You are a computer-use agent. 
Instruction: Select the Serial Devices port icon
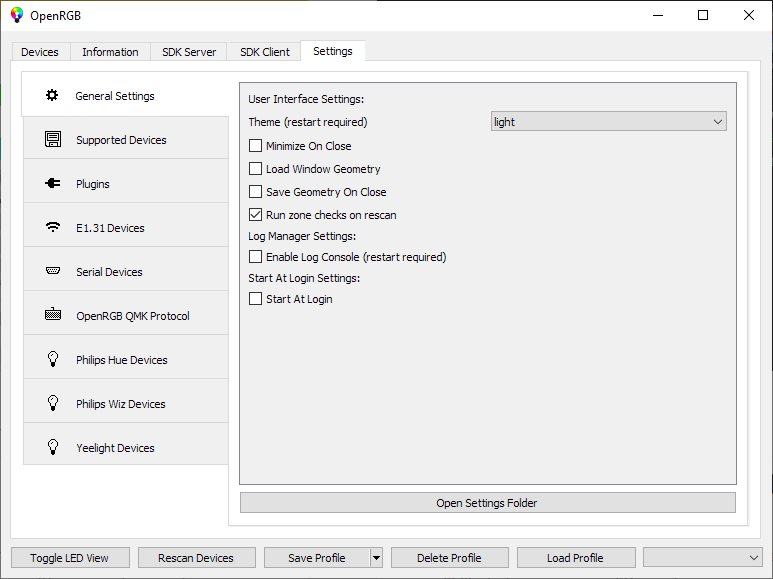[x=53, y=272]
